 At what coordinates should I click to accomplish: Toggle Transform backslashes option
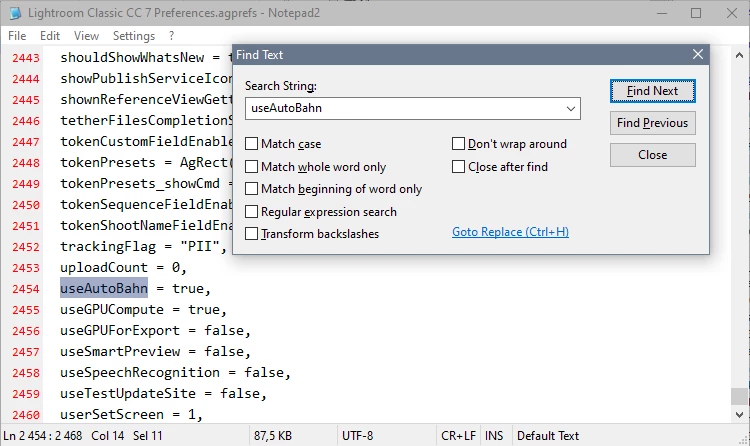click(x=251, y=234)
